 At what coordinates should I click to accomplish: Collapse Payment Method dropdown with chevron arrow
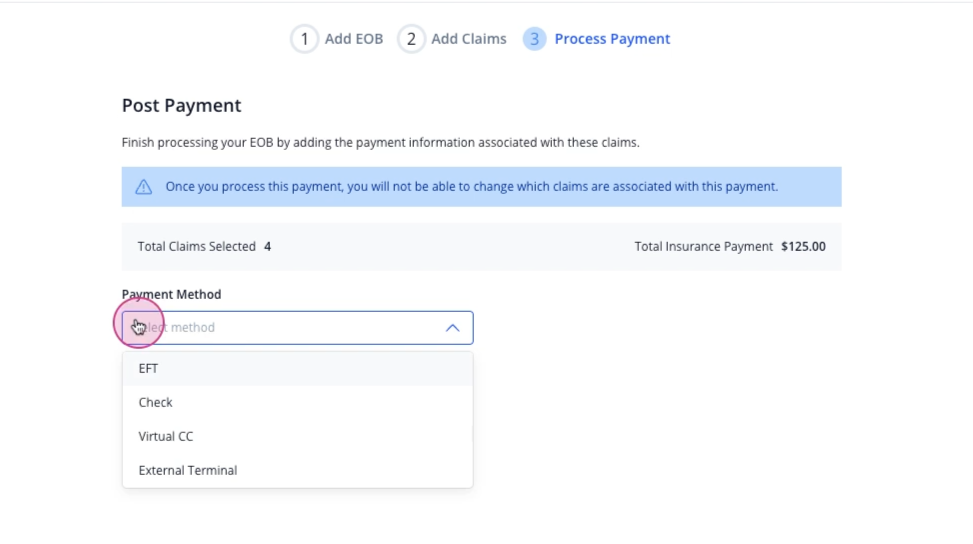(x=452, y=328)
